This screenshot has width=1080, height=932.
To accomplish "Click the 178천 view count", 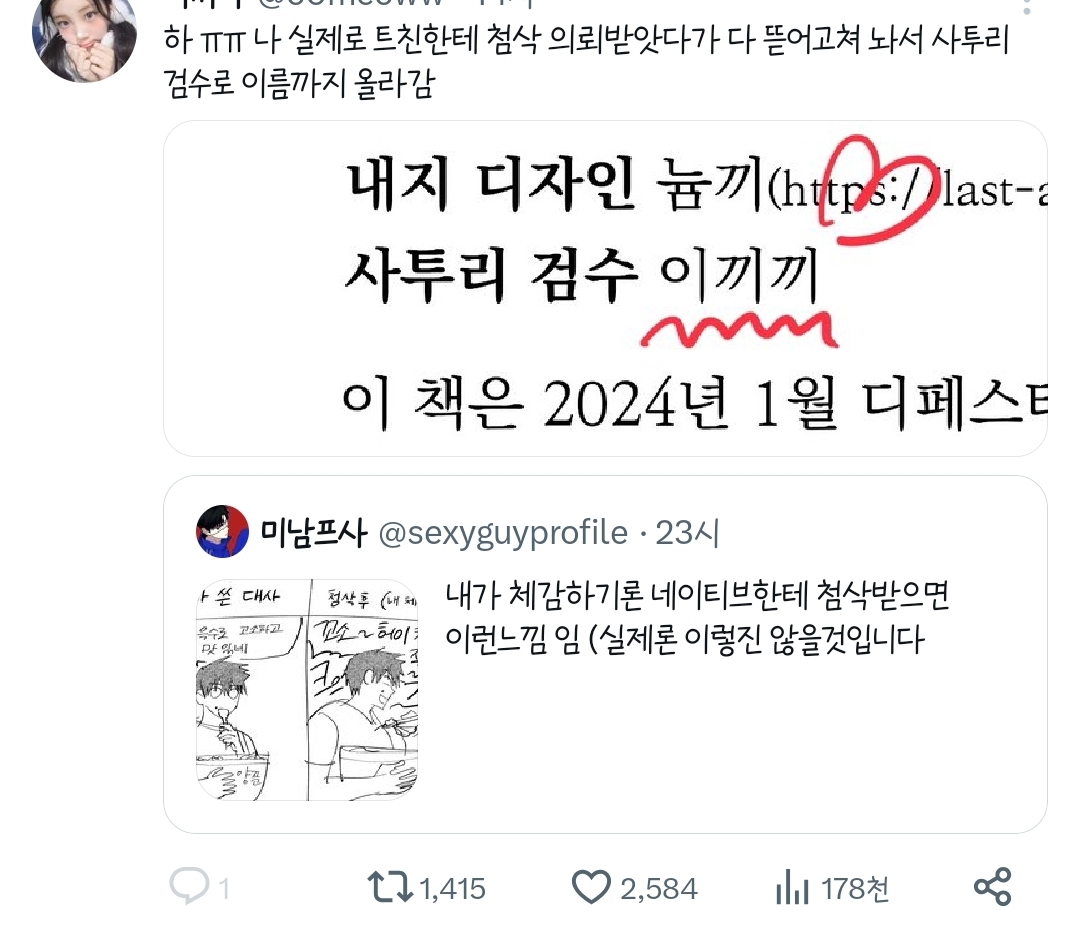I will [x=855, y=889].
